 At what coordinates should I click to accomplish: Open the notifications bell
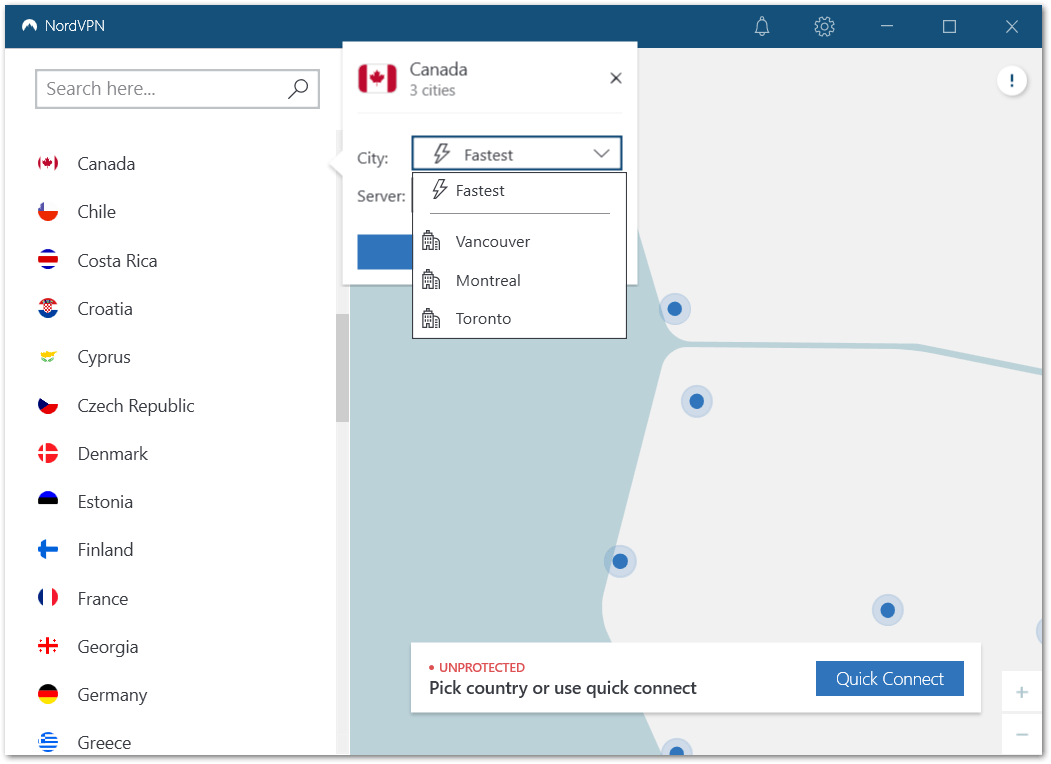(x=761, y=26)
